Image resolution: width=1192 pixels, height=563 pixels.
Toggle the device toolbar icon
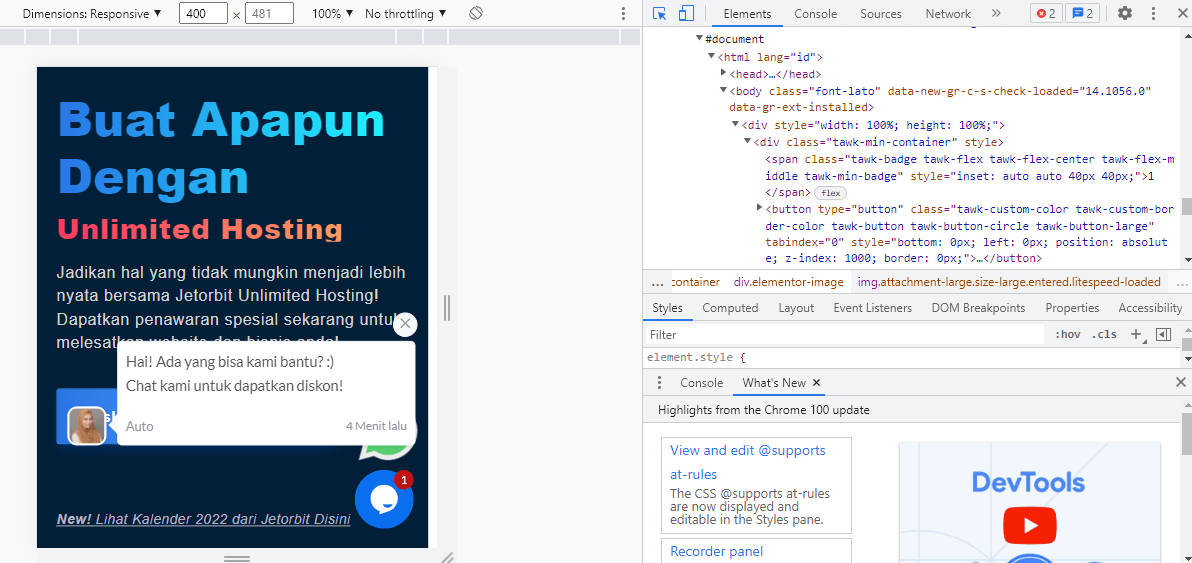686,13
